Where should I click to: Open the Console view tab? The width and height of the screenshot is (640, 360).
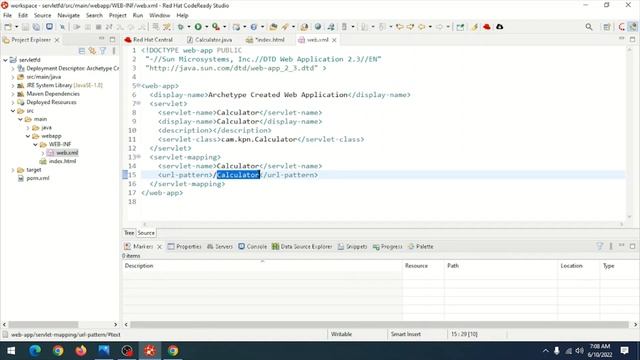[x=253, y=247]
